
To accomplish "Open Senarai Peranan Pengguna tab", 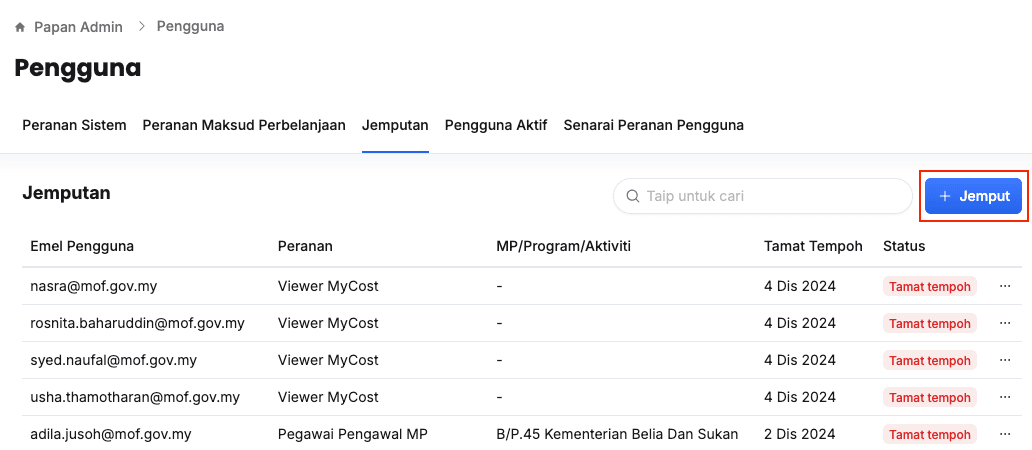I will click(x=653, y=125).
